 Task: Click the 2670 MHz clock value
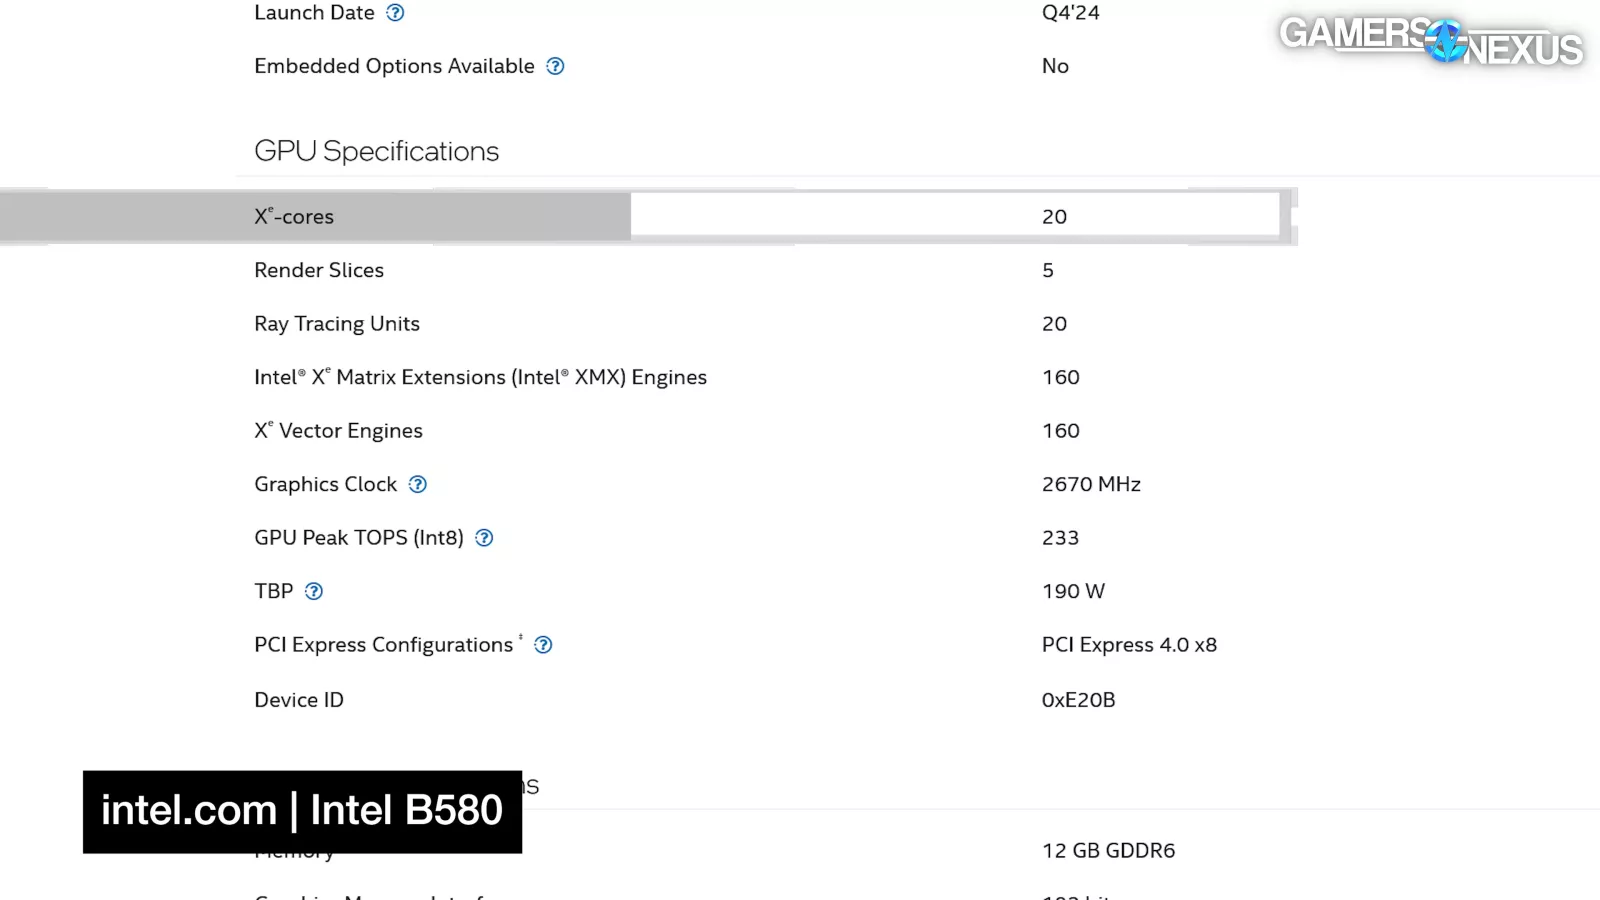click(1091, 484)
